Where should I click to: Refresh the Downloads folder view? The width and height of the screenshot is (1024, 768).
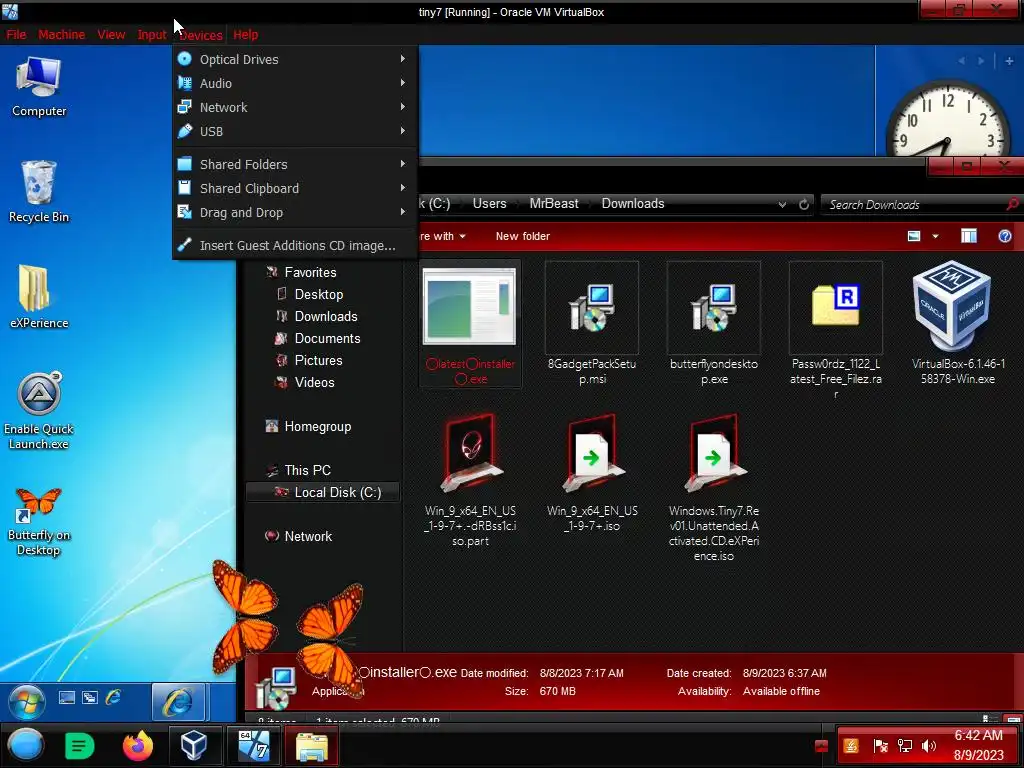pyautogui.click(x=804, y=204)
